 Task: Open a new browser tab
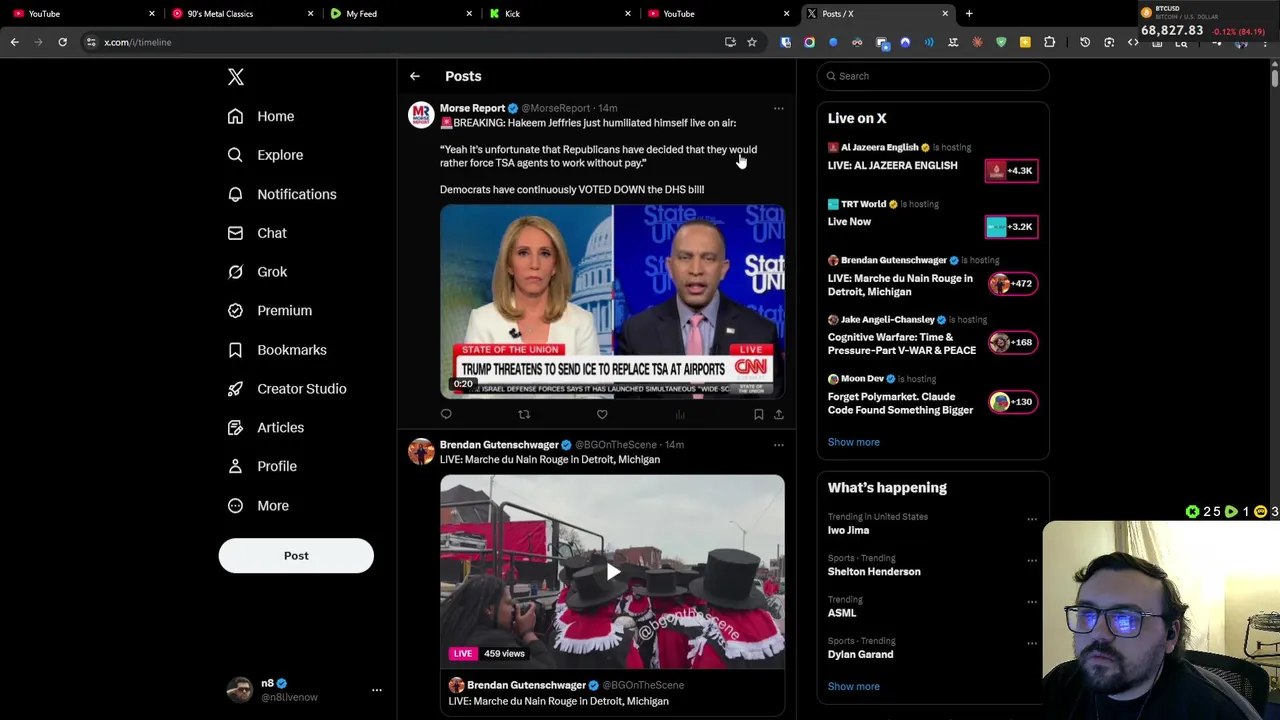pyautogui.click(x=969, y=14)
